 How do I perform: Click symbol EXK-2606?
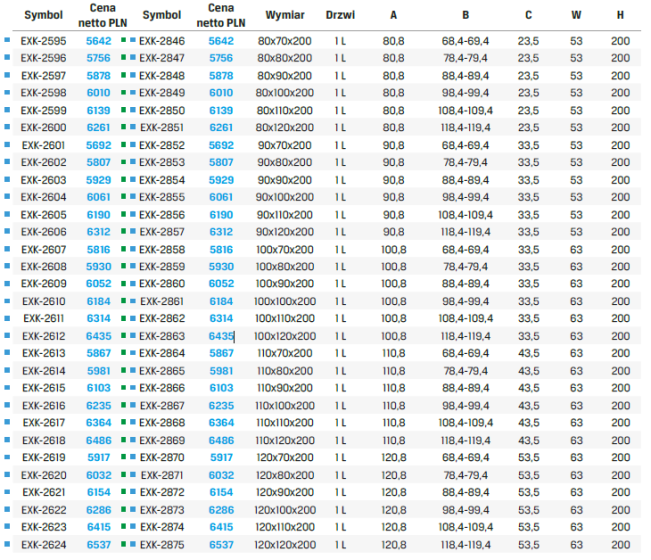tap(43, 232)
